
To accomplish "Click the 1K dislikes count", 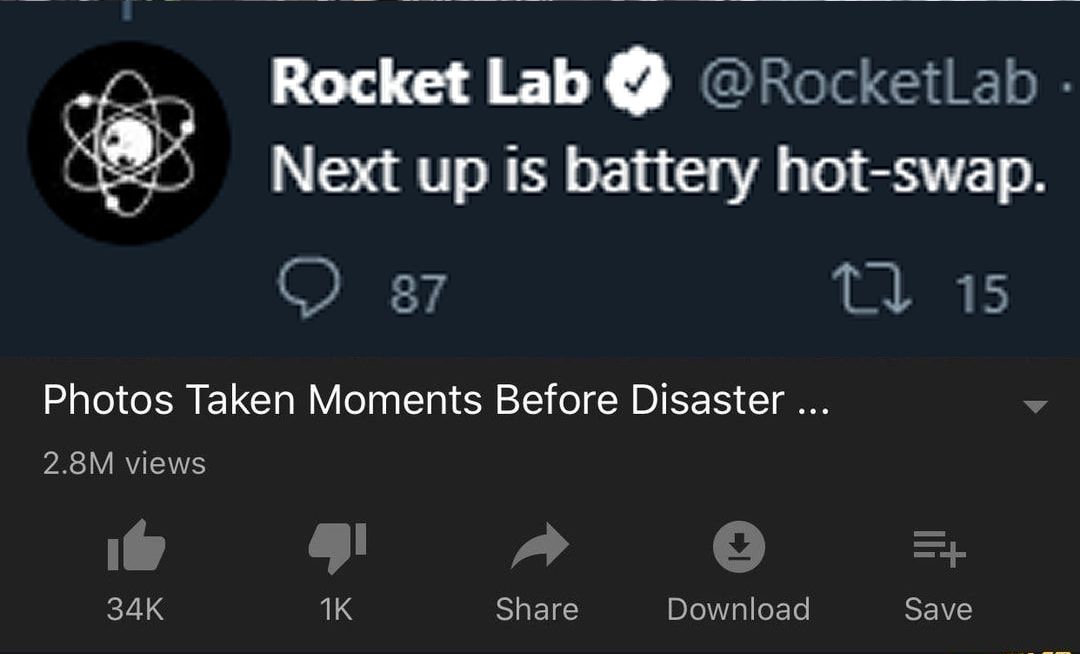I will [337, 609].
